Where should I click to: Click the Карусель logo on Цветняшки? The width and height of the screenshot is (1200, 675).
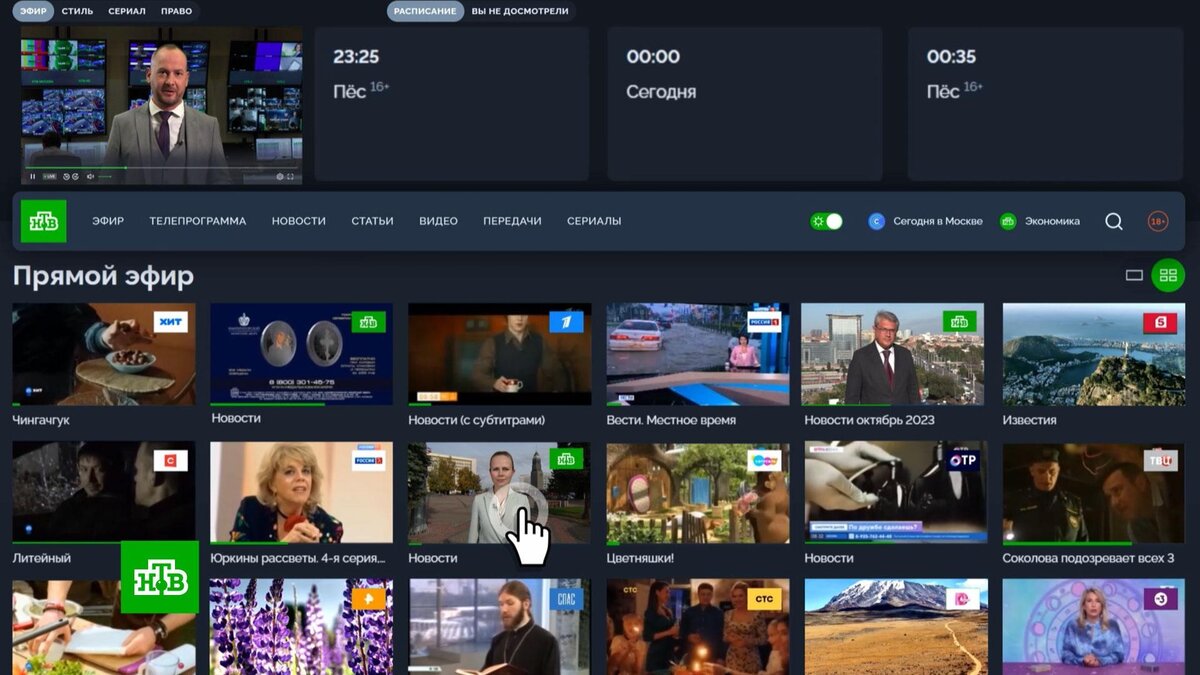point(764,460)
